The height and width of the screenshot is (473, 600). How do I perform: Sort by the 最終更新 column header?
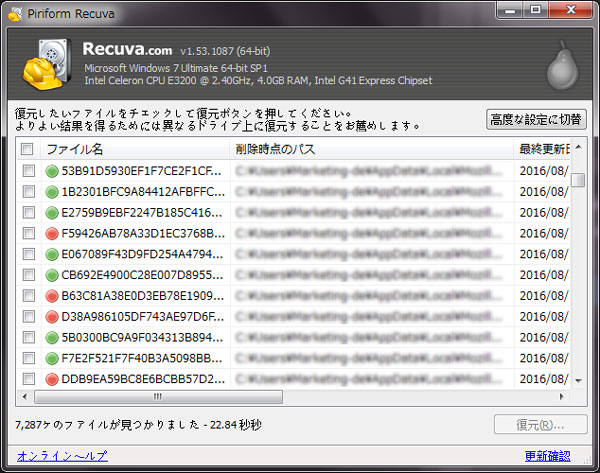point(542,149)
